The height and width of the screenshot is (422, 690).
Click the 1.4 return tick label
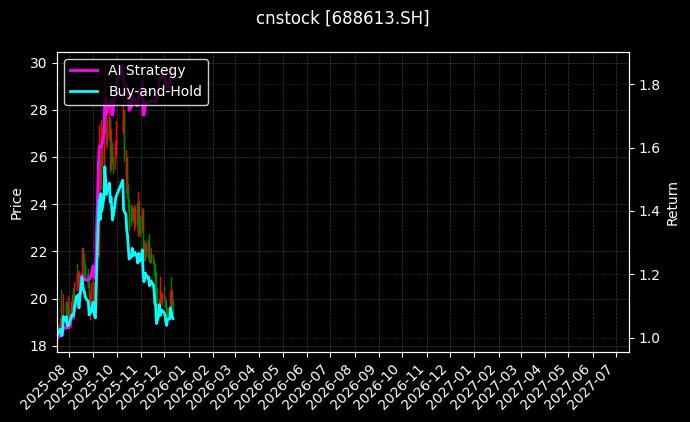[x=649, y=211]
